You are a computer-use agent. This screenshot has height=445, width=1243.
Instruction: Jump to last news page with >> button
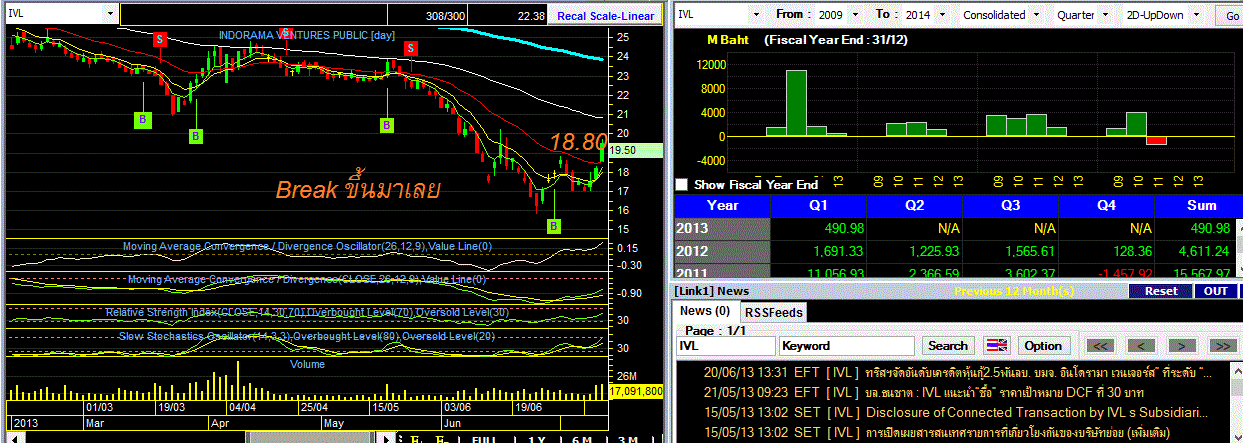(1222, 346)
